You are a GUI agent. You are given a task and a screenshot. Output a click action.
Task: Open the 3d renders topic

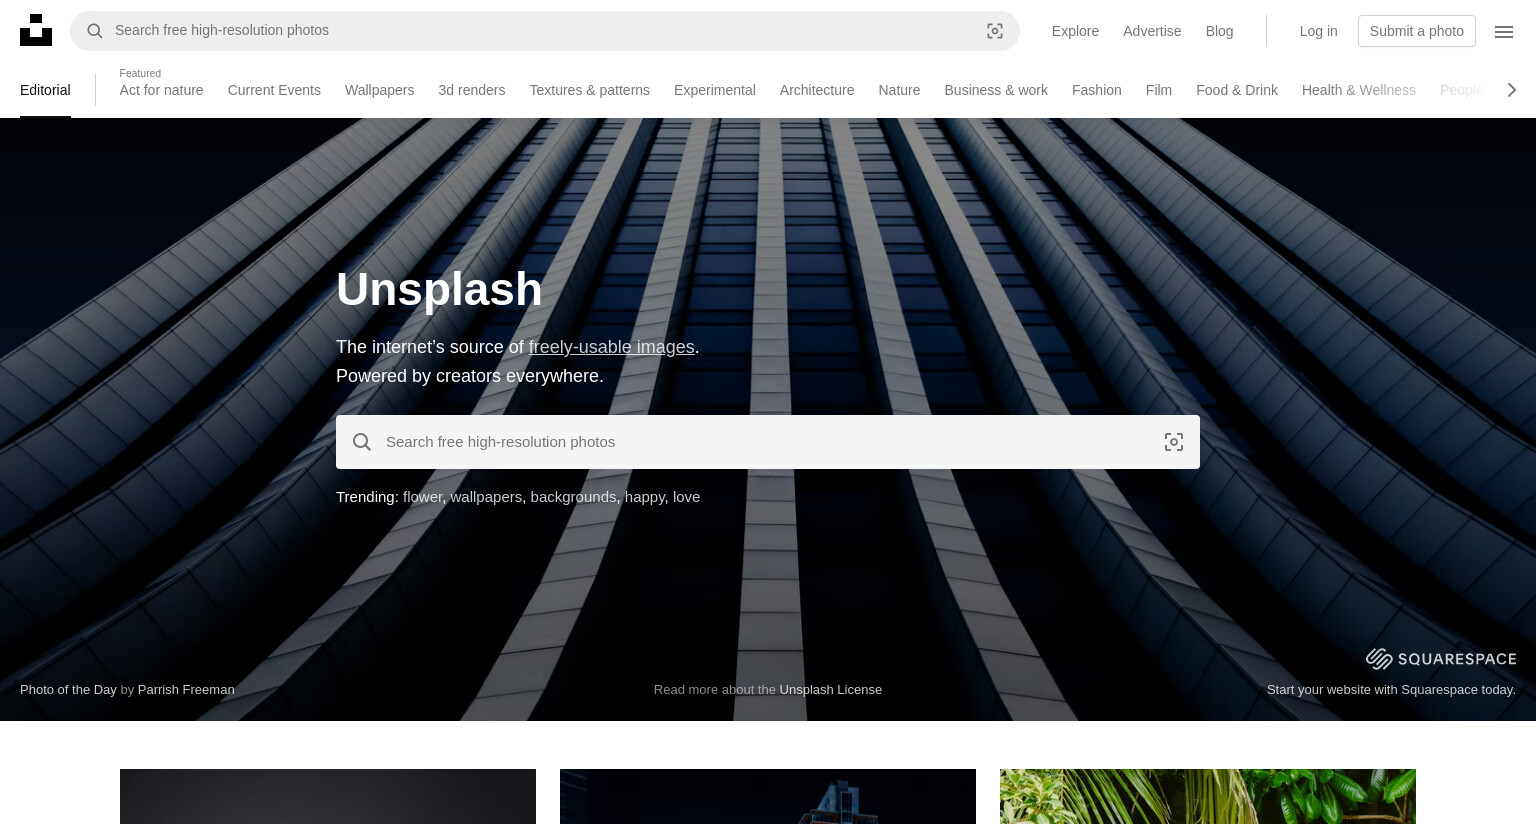coord(471,90)
